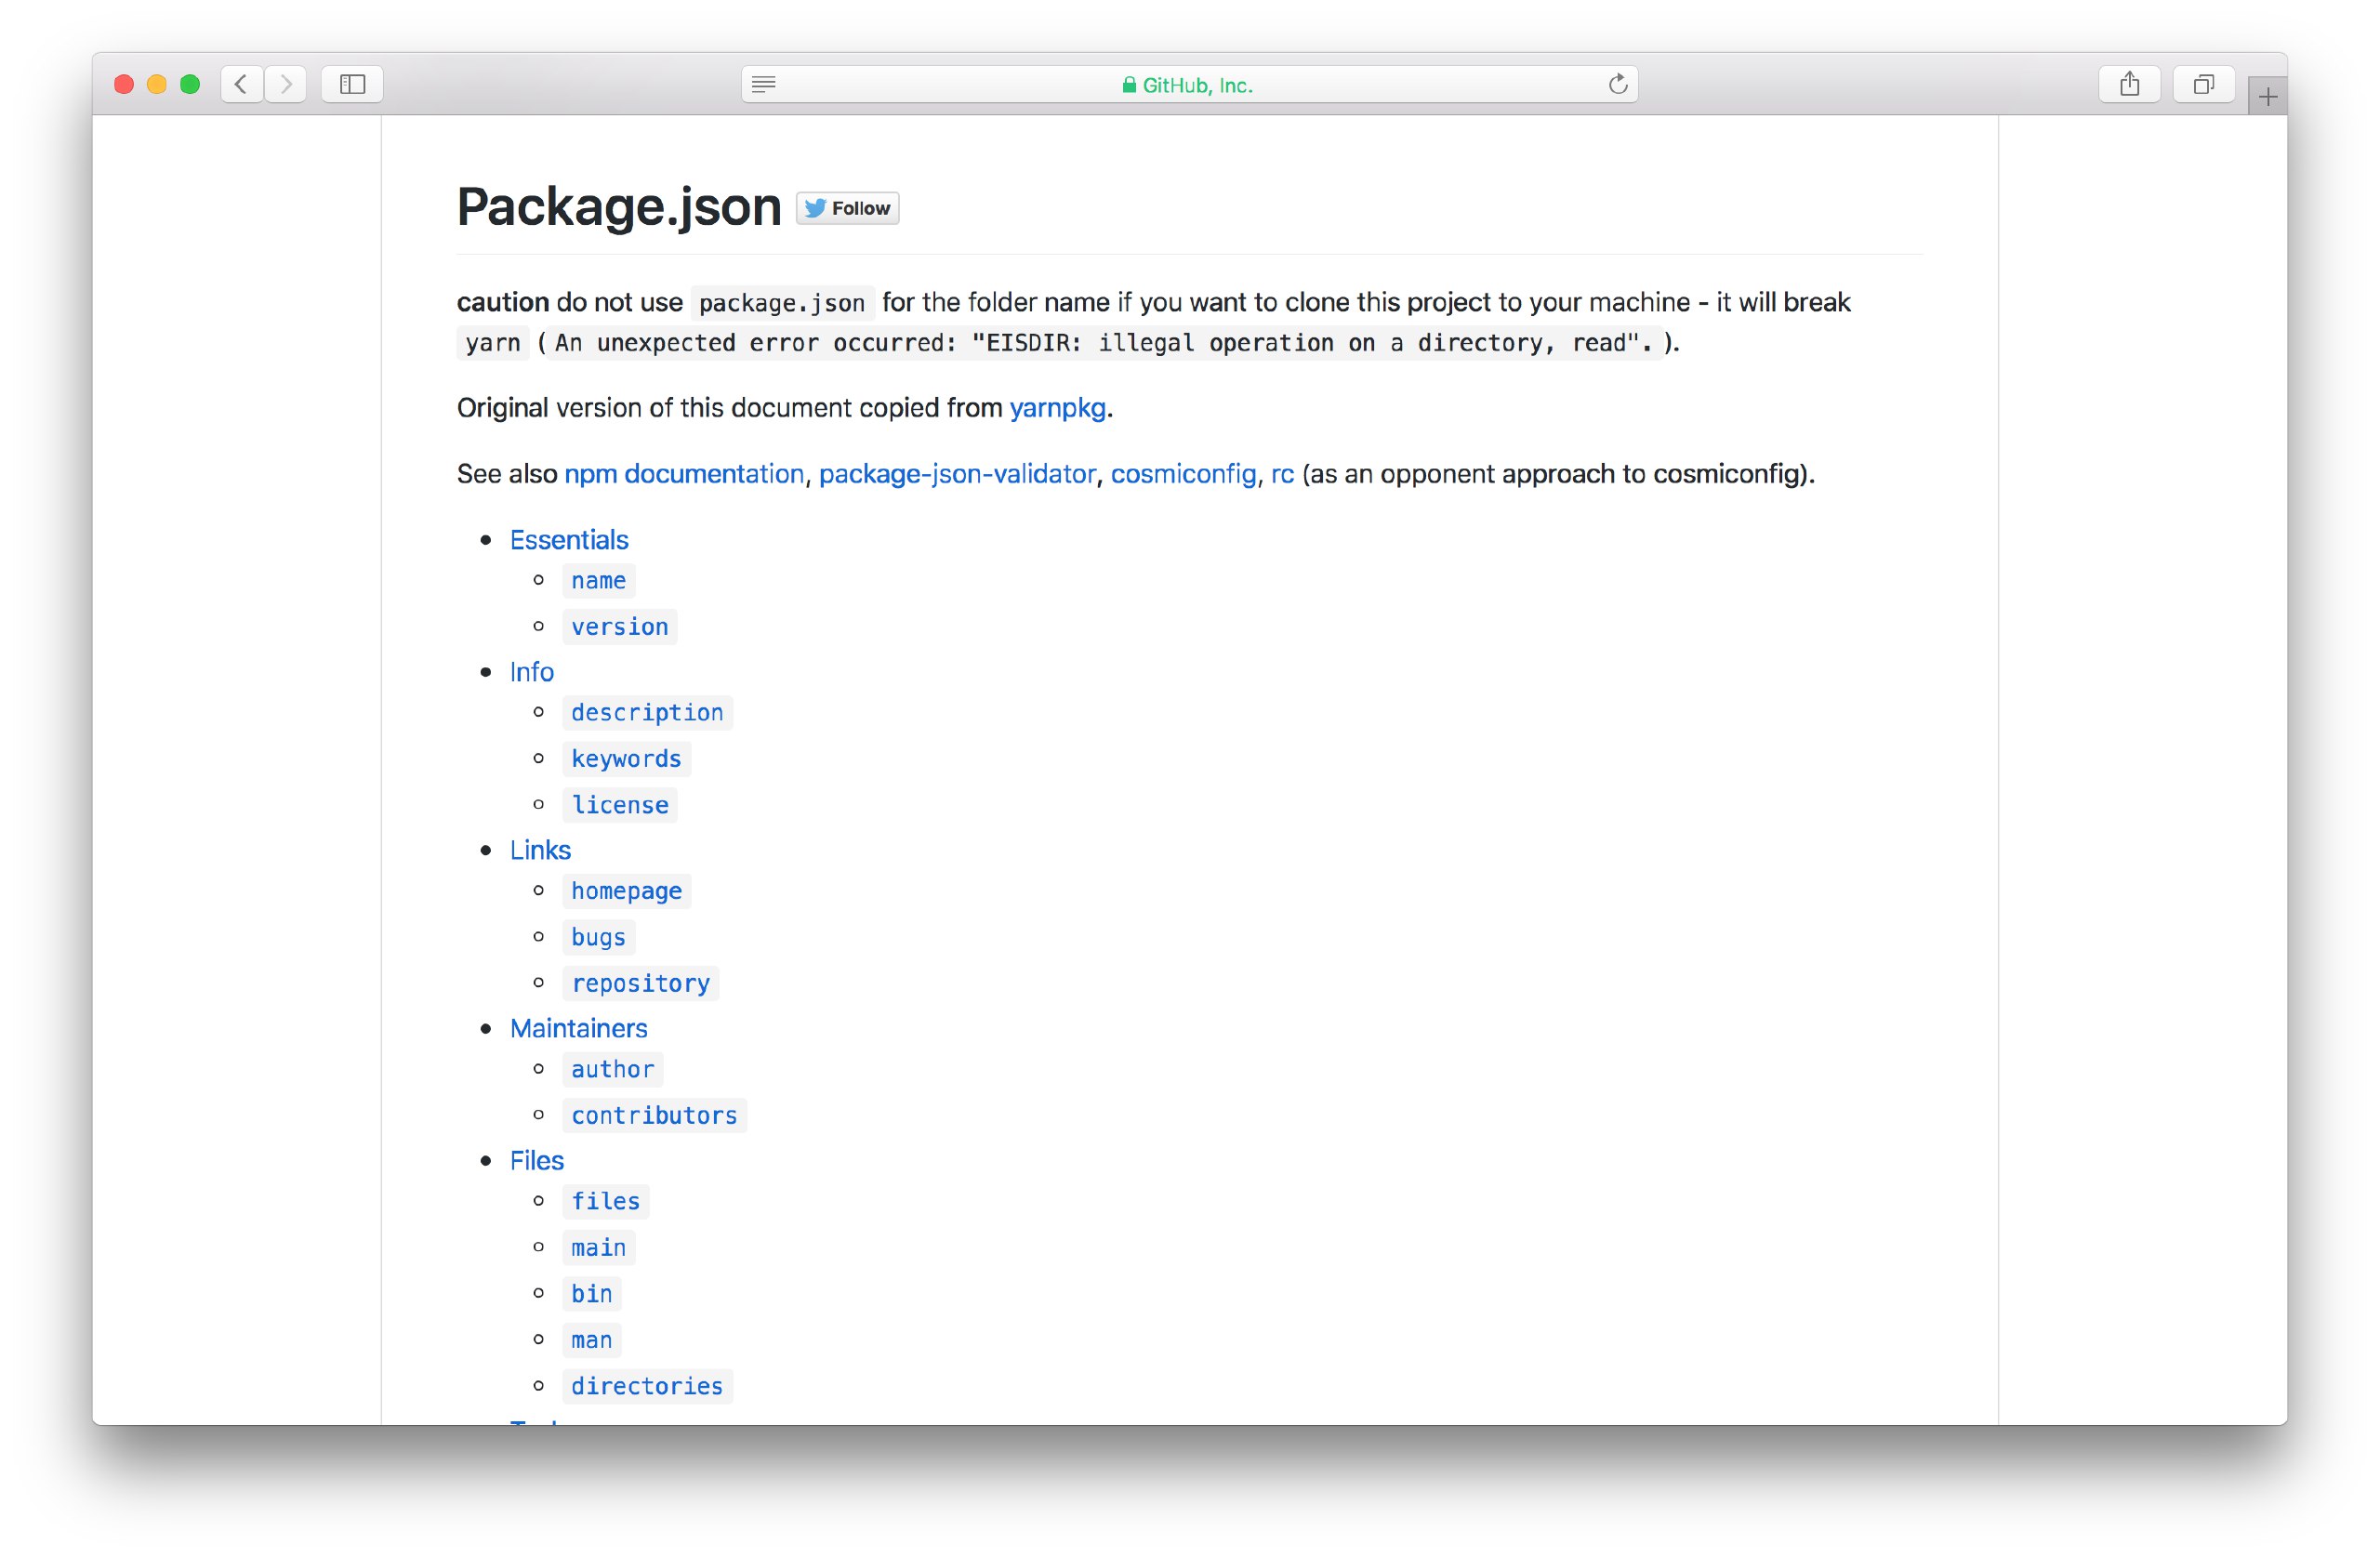Show all tabs overview icon

[x=2203, y=84]
